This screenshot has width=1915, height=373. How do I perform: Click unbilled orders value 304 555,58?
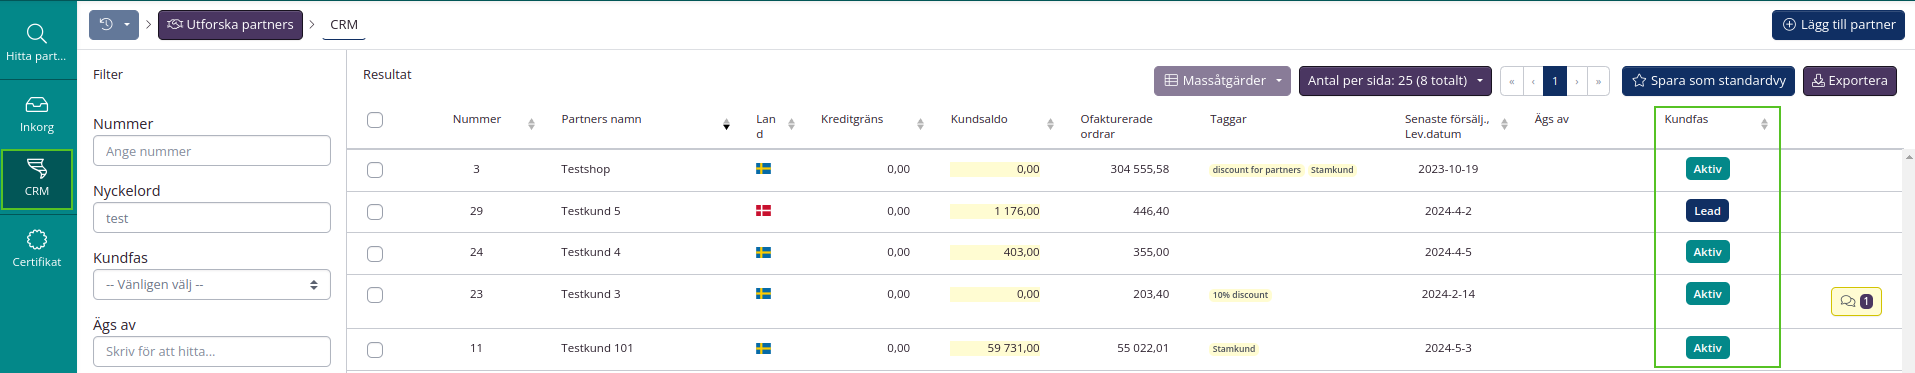1139,169
